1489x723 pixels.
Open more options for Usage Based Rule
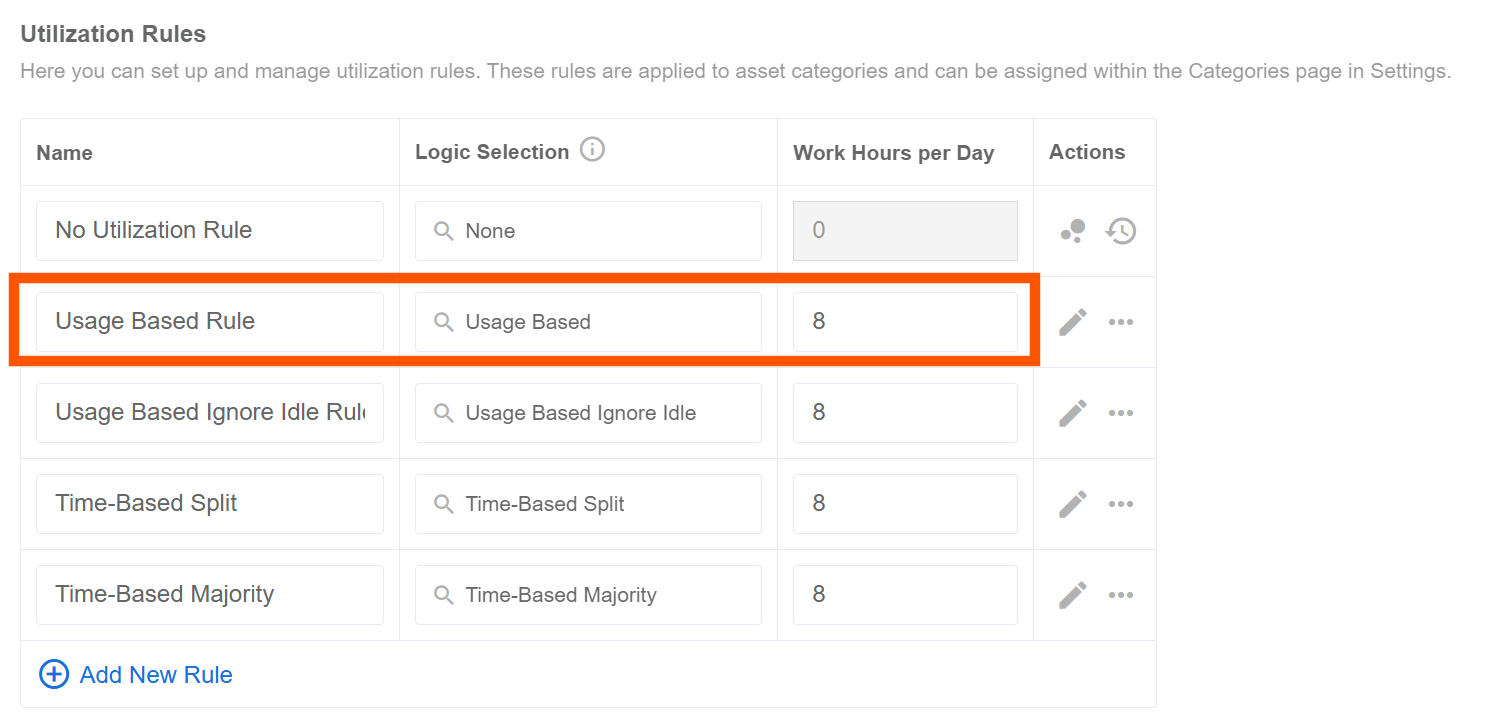[1121, 322]
